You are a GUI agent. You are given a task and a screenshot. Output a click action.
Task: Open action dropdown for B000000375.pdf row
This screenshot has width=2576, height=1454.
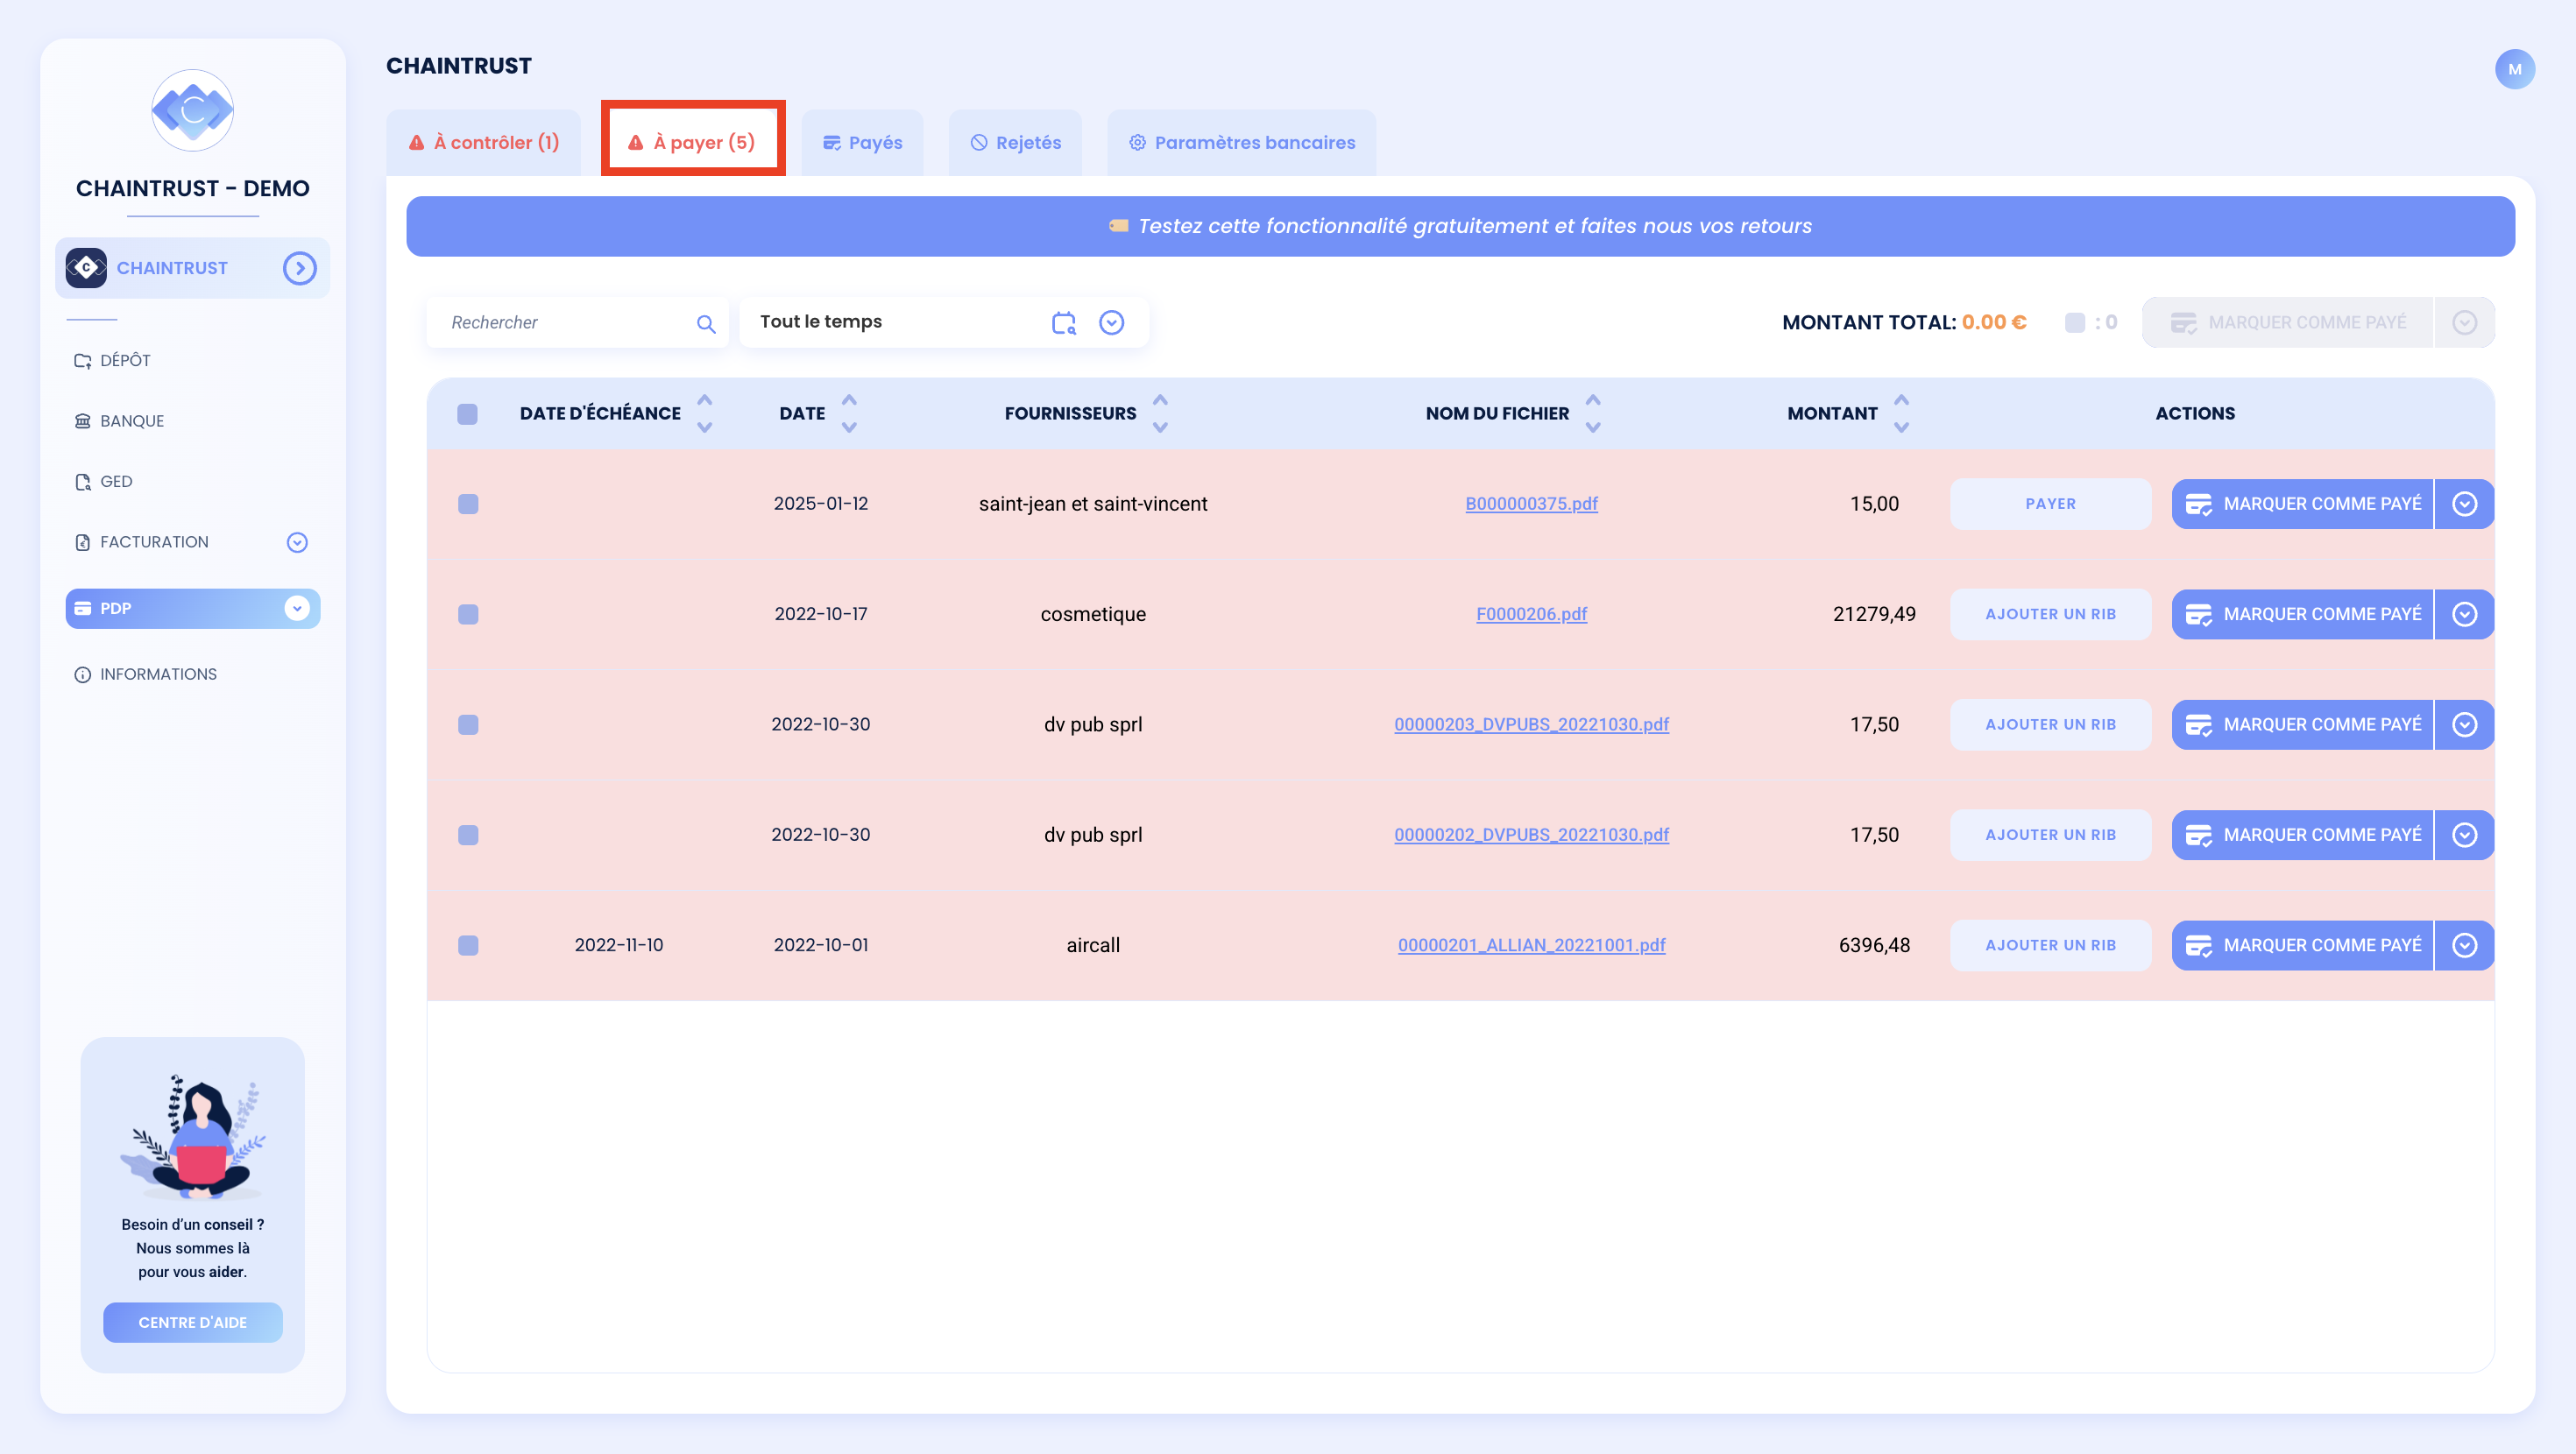click(x=2464, y=504)
